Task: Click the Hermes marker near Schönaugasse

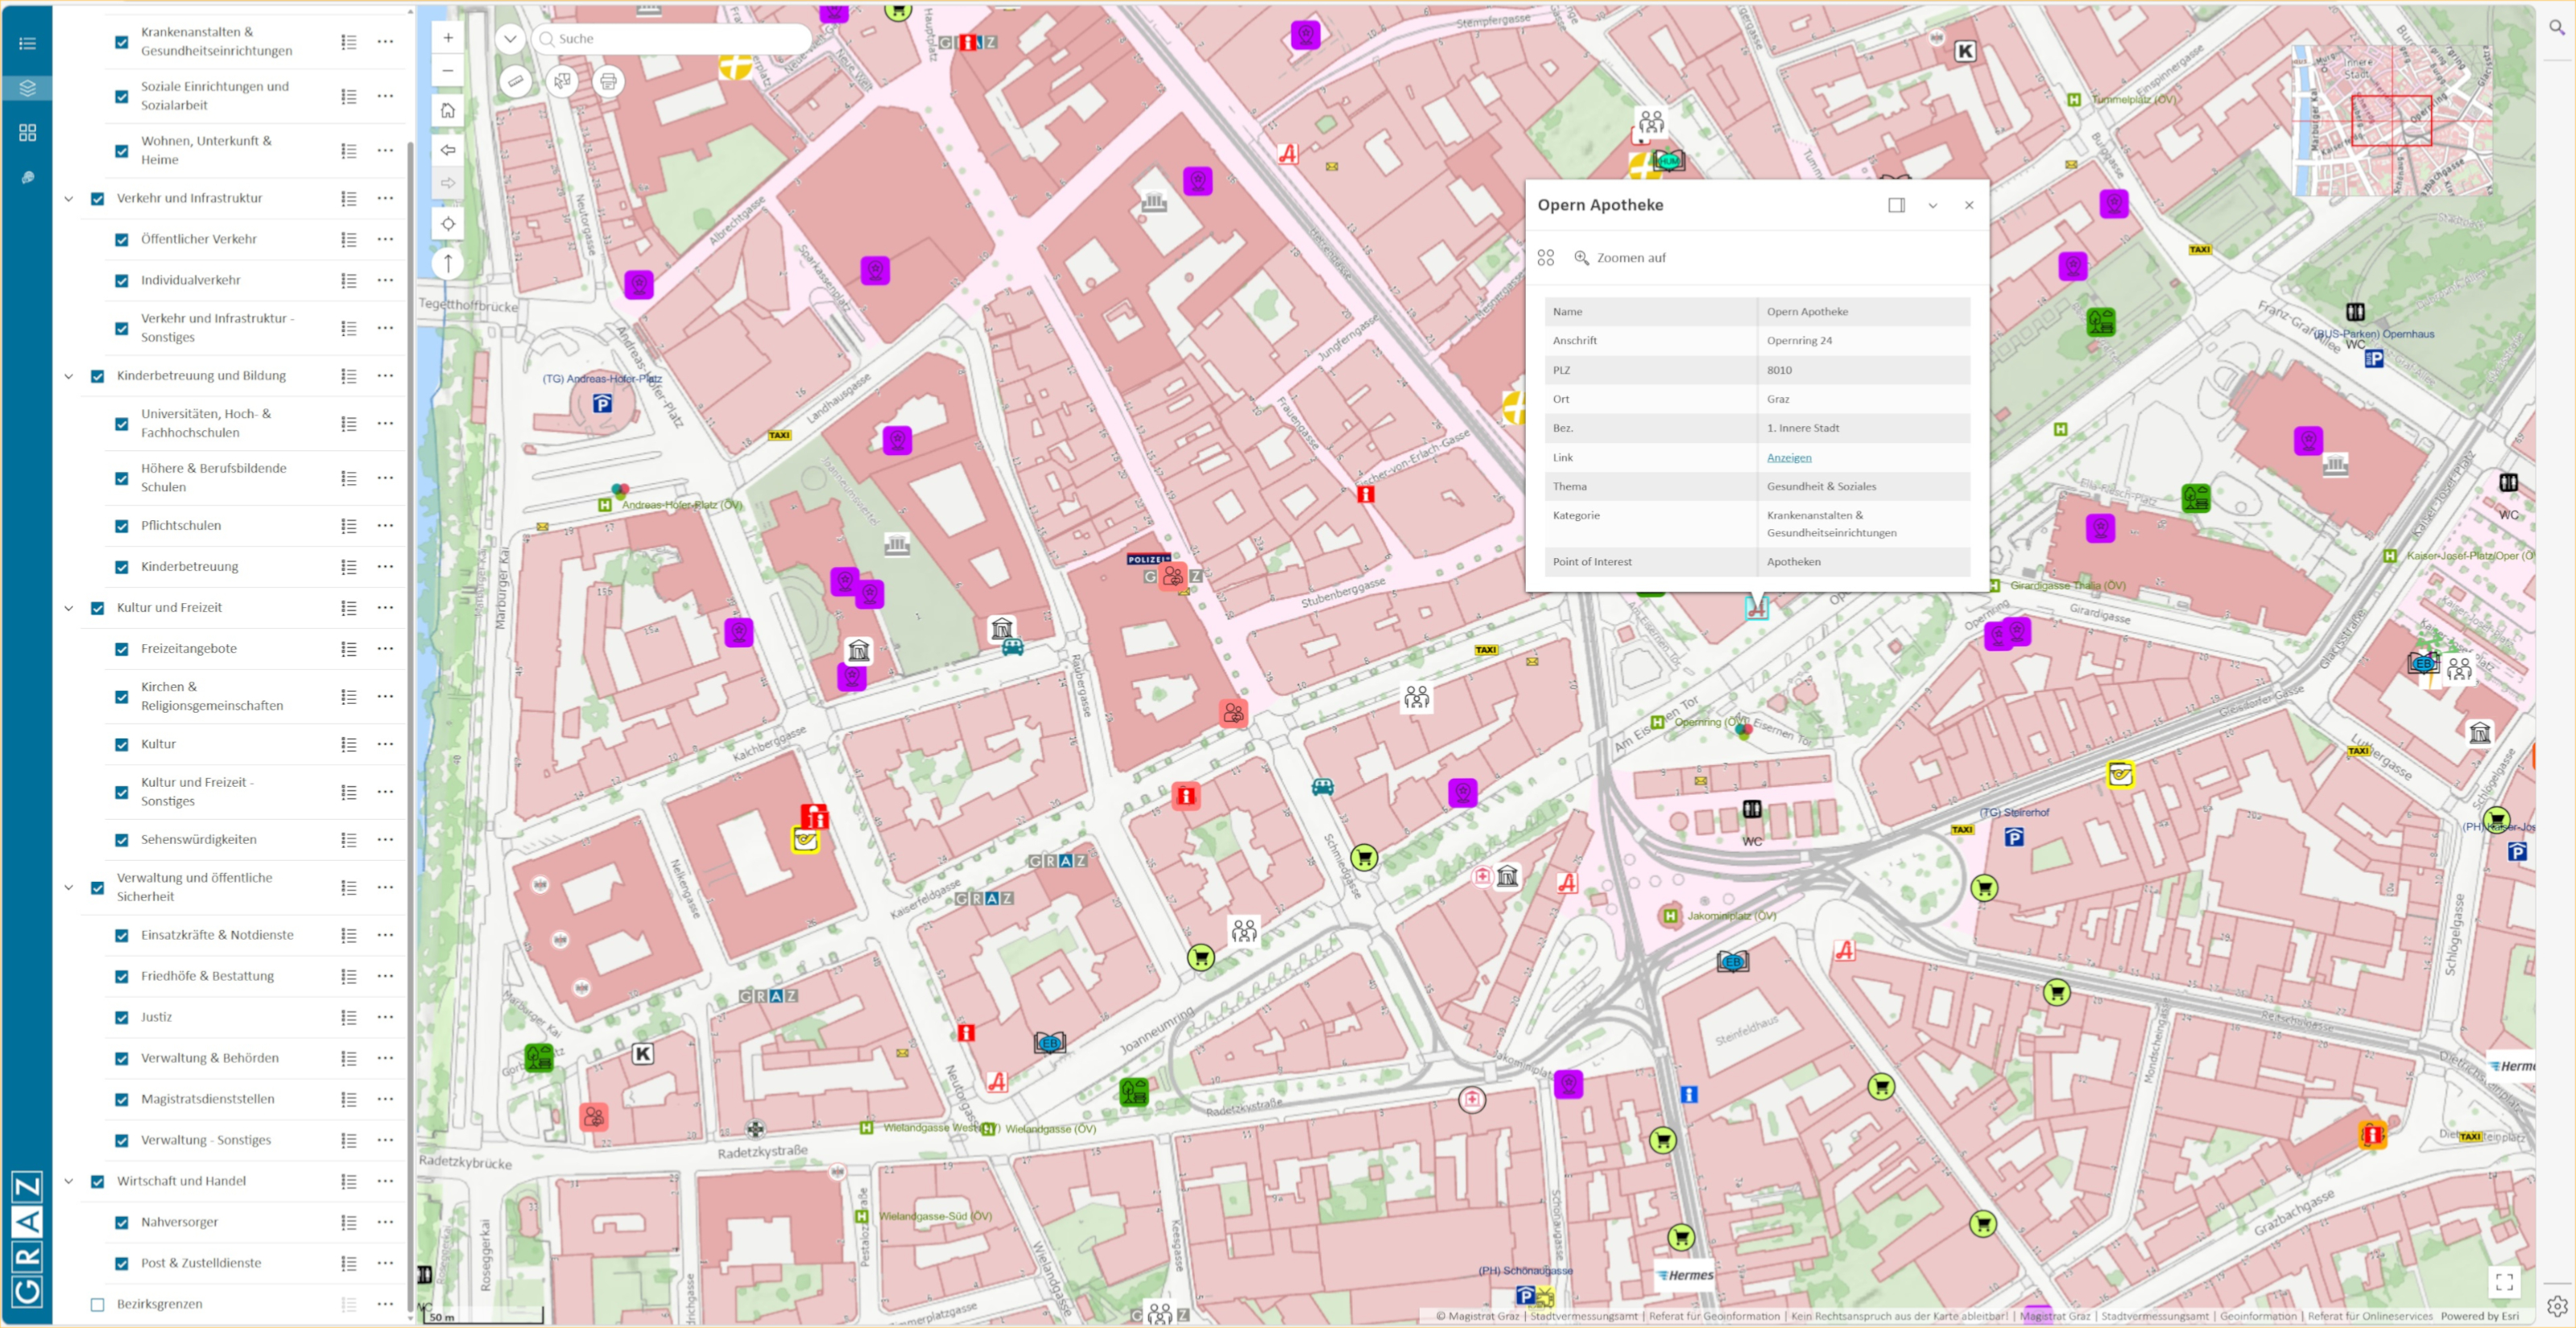Action: [x=1686, y=1276]
